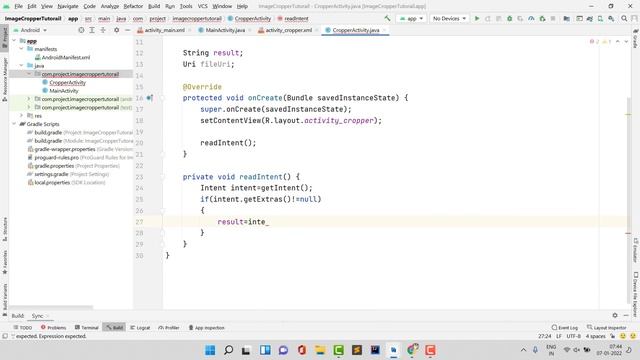Image resolution: width=640 pixels, height=360 pixels.
Task: Toggle the Device File Explorer side tab
Action: pyautogui.click(x=636, y=294)
